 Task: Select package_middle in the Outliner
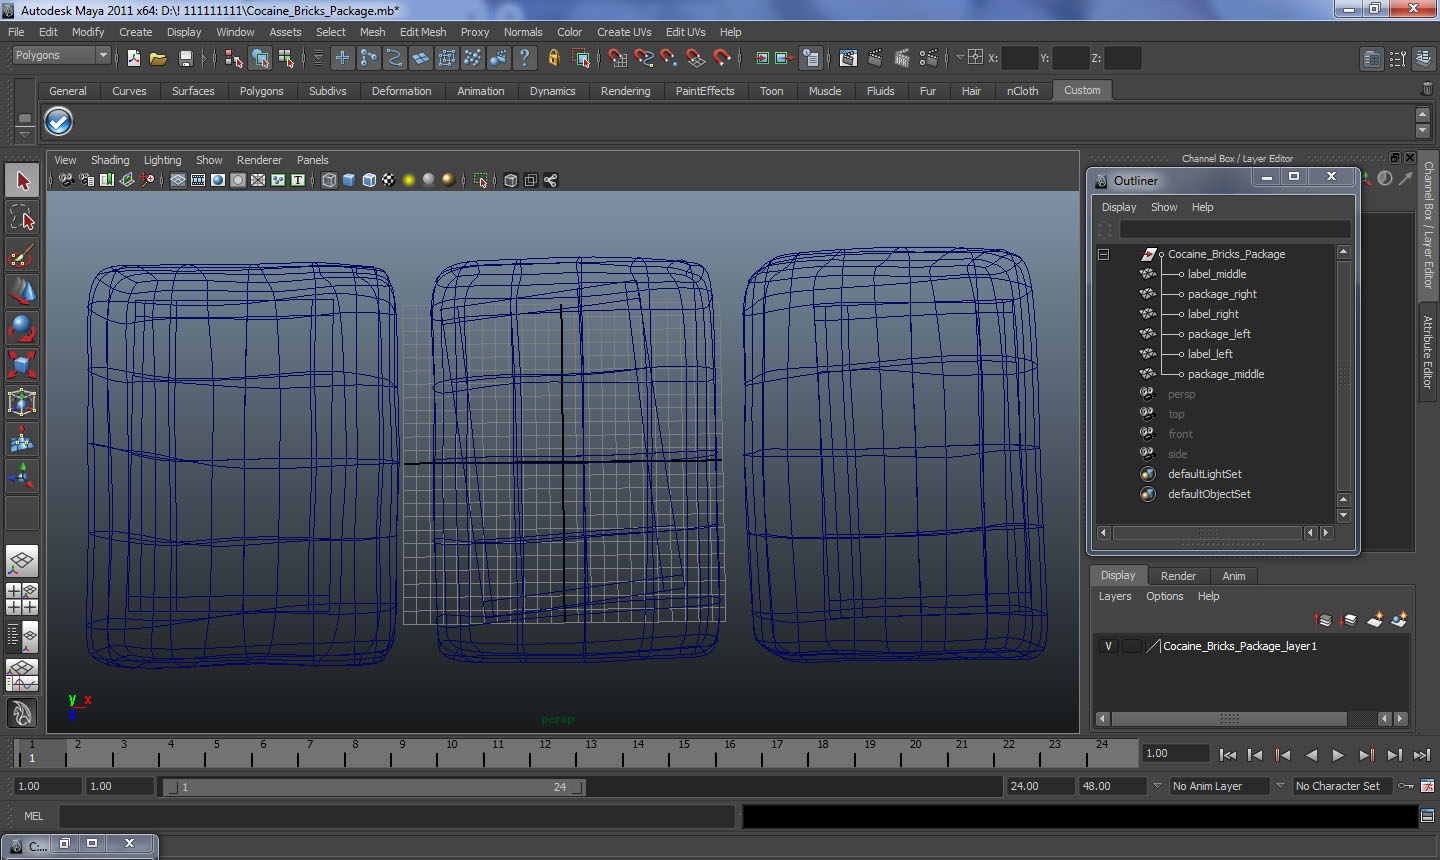tap(1225, 374)
